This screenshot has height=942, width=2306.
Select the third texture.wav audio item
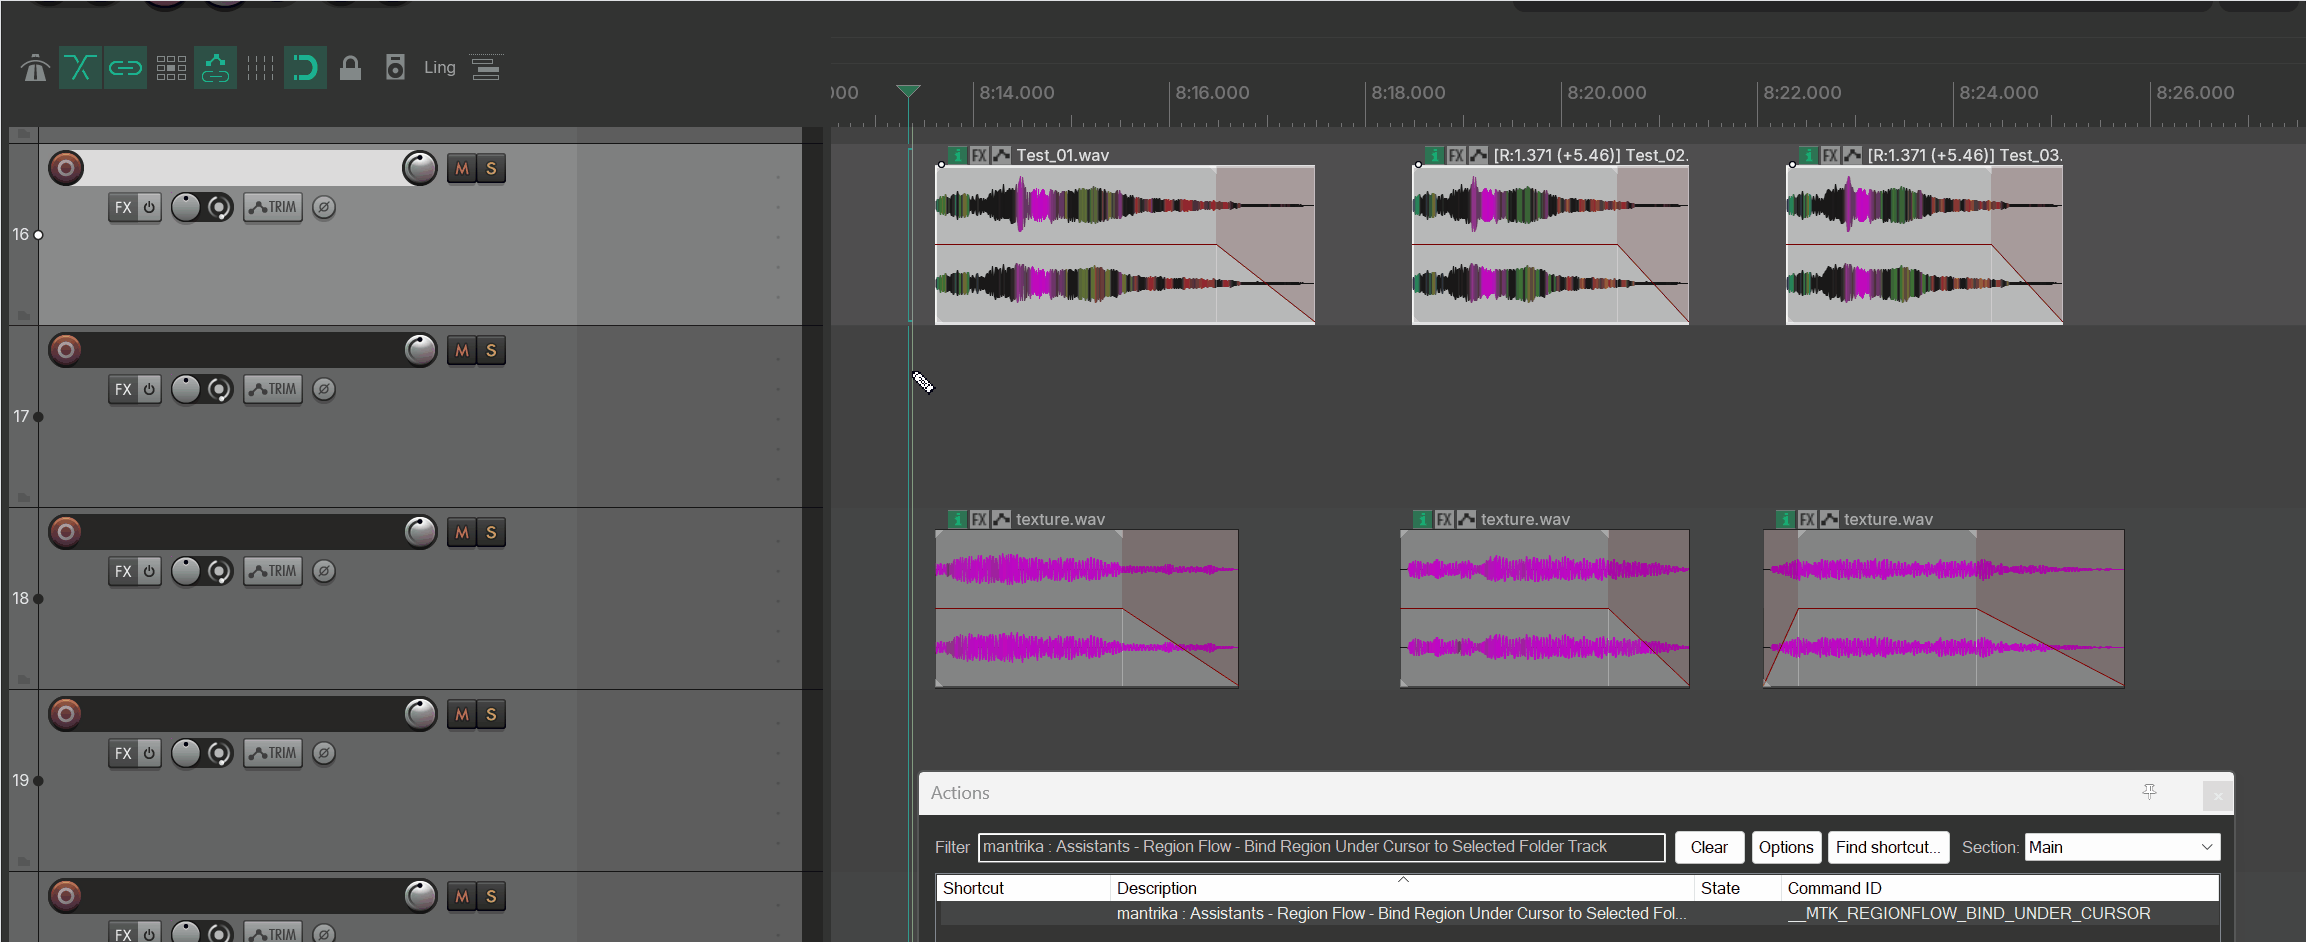coord(1943,609)
